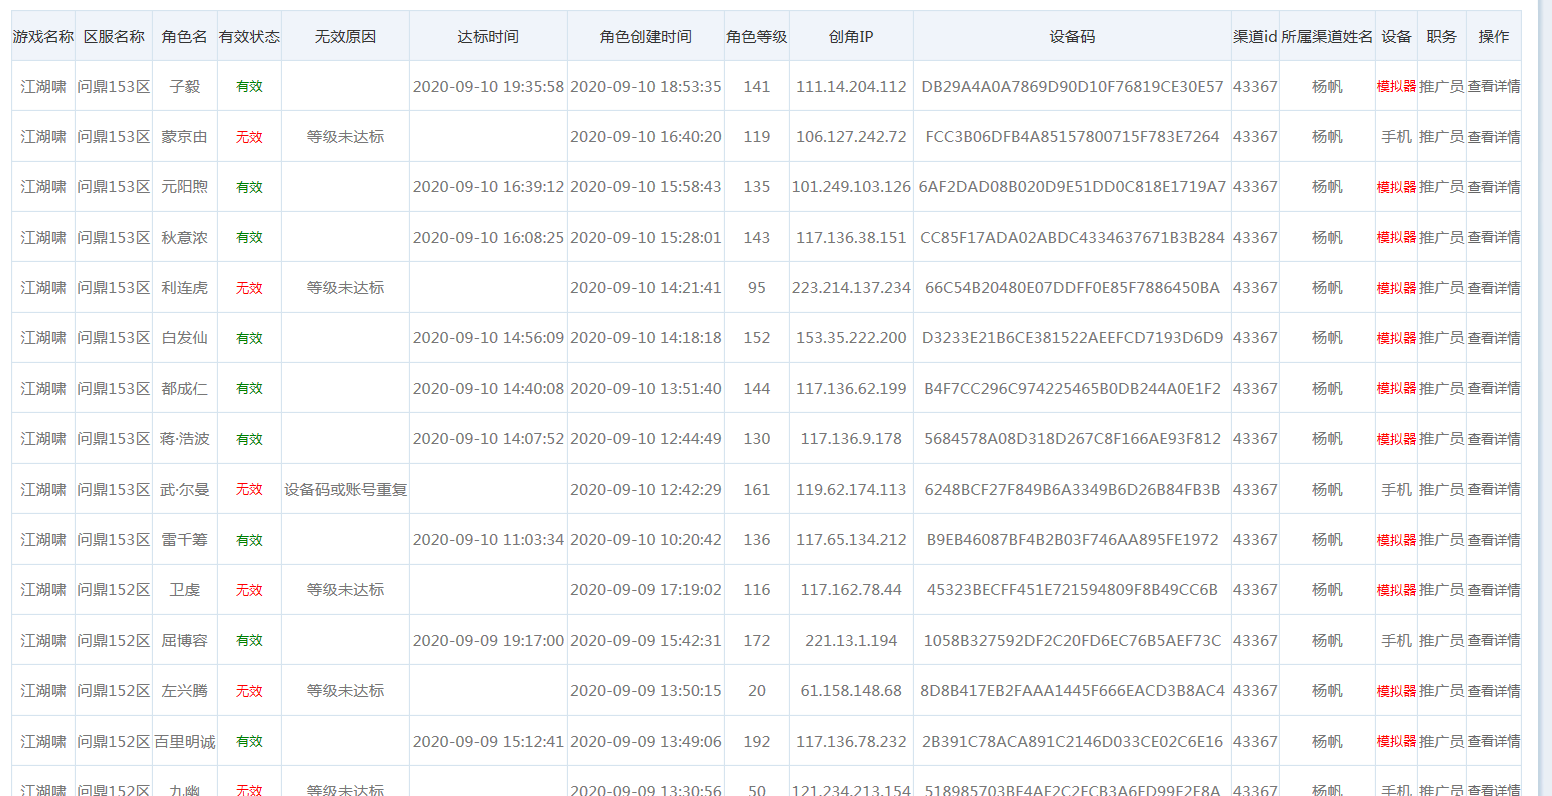Image resolution: width=1552 pixels, height=796 pixels.
Task: View details for 白发仙
Action: tap(1493, 338)
